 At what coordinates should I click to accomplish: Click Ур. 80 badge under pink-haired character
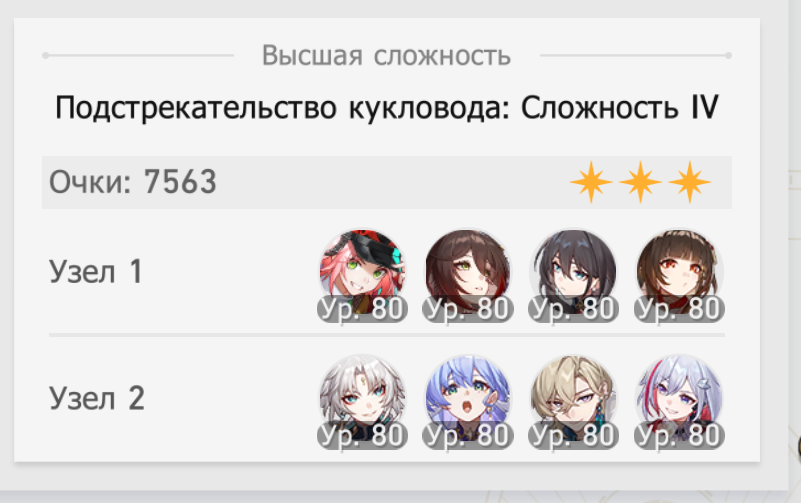click(x=362, y=308)
